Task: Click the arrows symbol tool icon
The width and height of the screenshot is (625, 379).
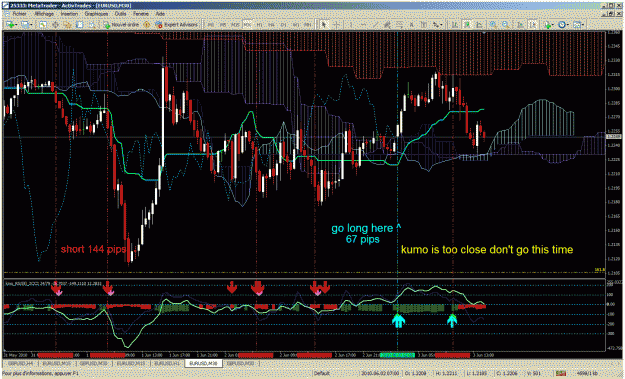Action: [436, 25]
